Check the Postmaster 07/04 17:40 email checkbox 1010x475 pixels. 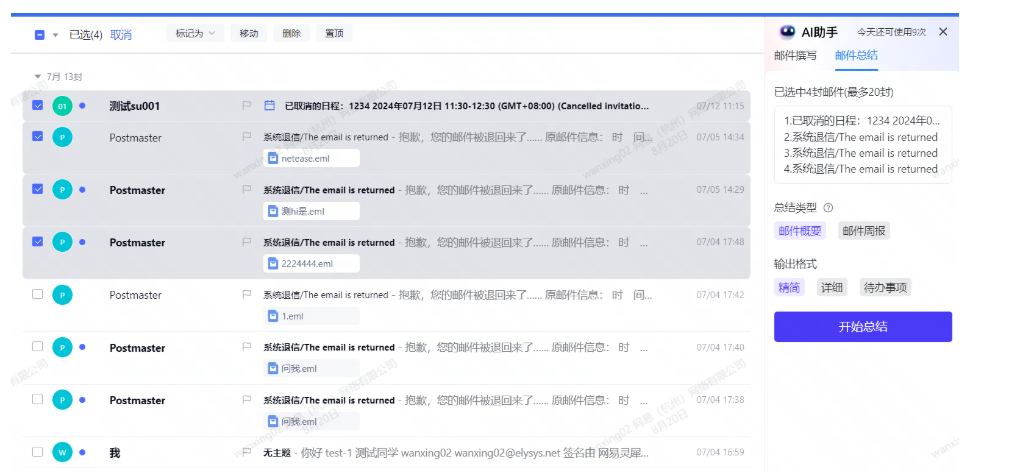37,346
